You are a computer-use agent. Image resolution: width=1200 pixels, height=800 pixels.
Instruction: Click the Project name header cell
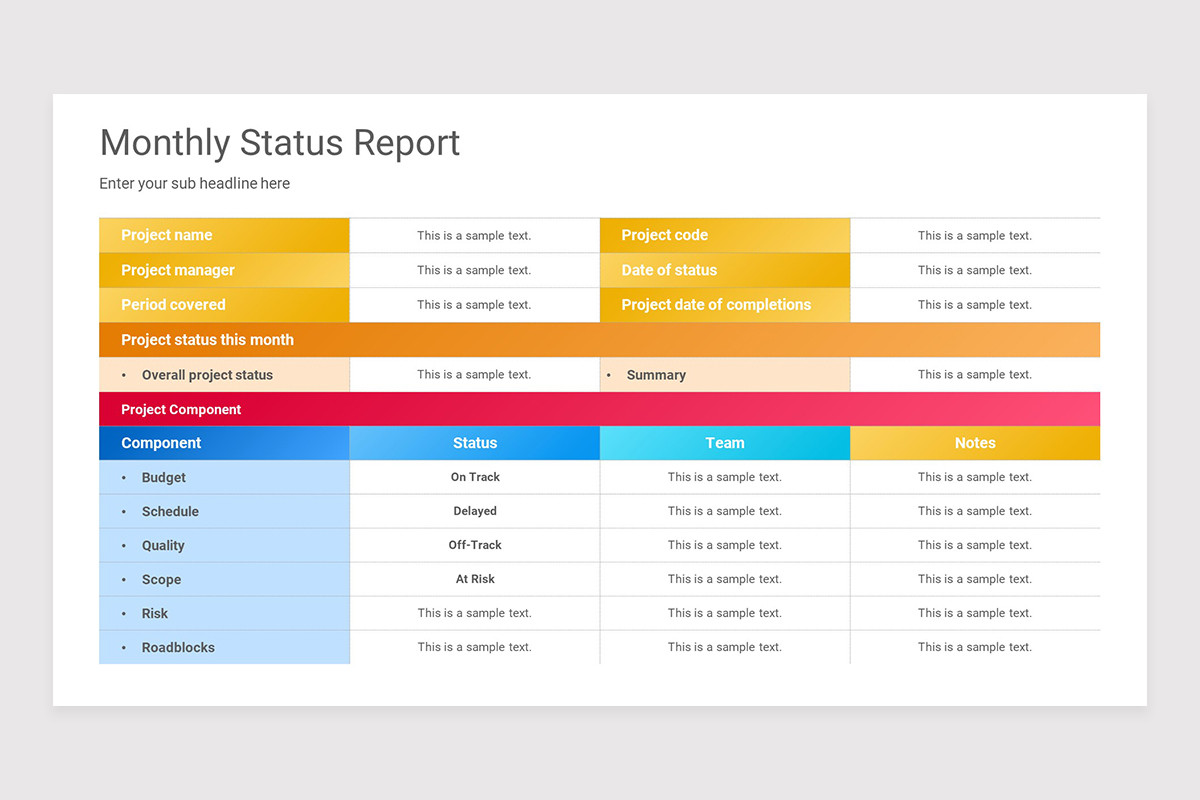[x=166, y=235]
